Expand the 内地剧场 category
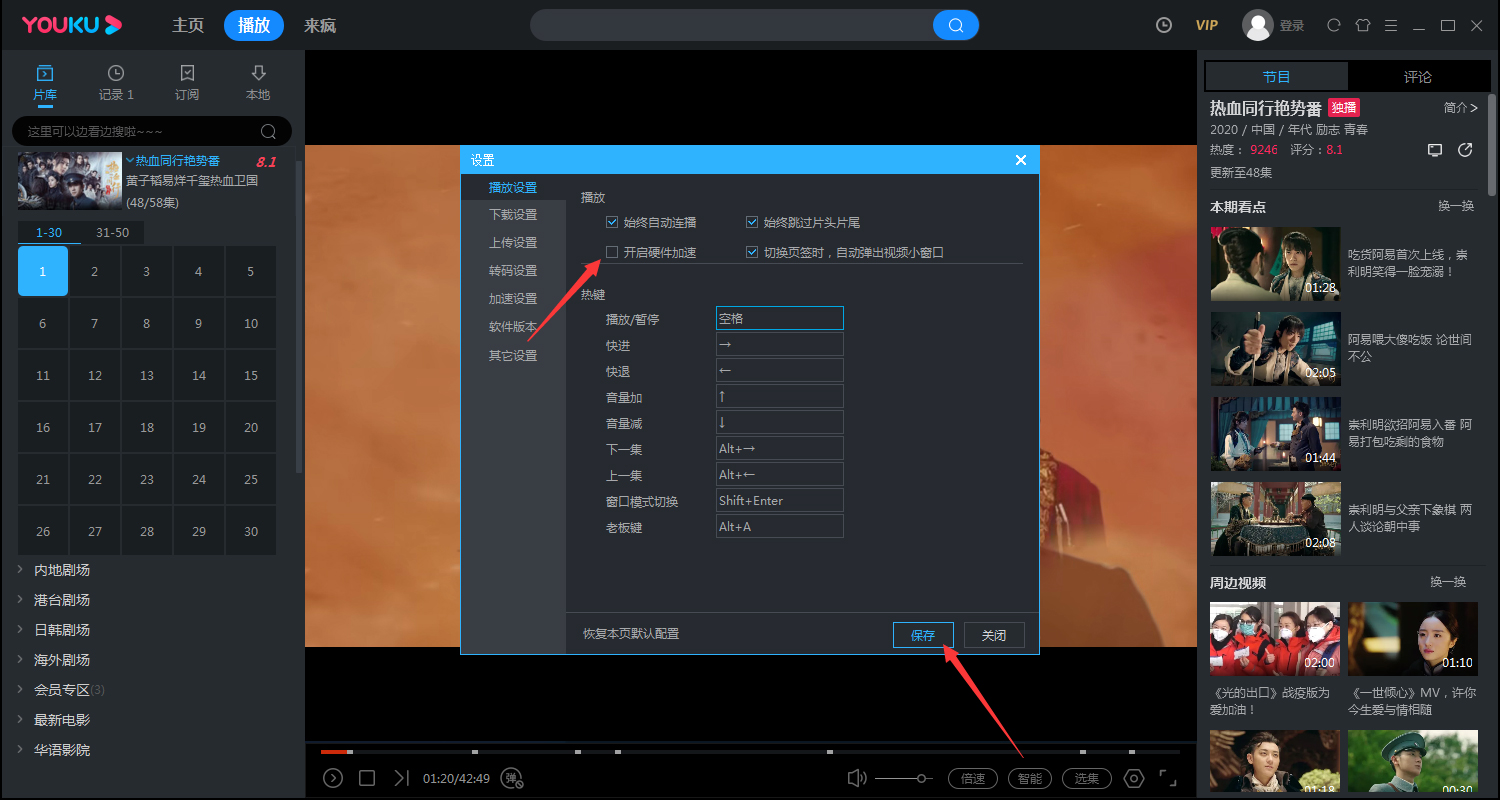Viewport: 1500px width, 800px height. point(60,569)
